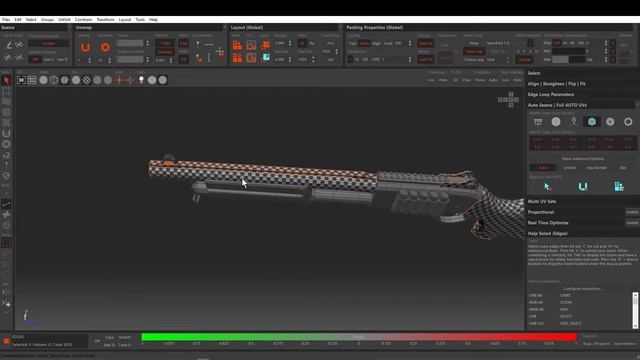Click the light bulb icon in viewport toolbar
The image size is (640, 360).
141,80
